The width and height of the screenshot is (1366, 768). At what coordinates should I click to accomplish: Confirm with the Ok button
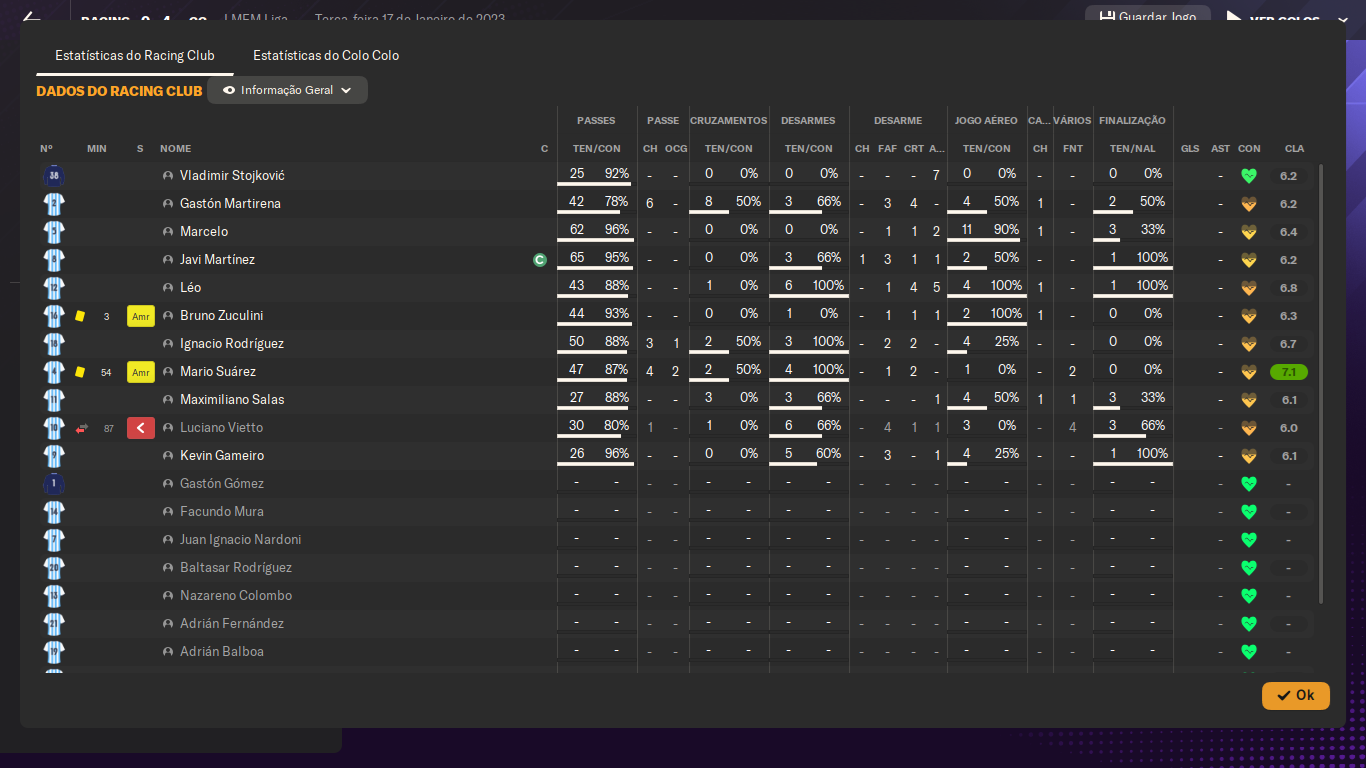point(1296,695)
